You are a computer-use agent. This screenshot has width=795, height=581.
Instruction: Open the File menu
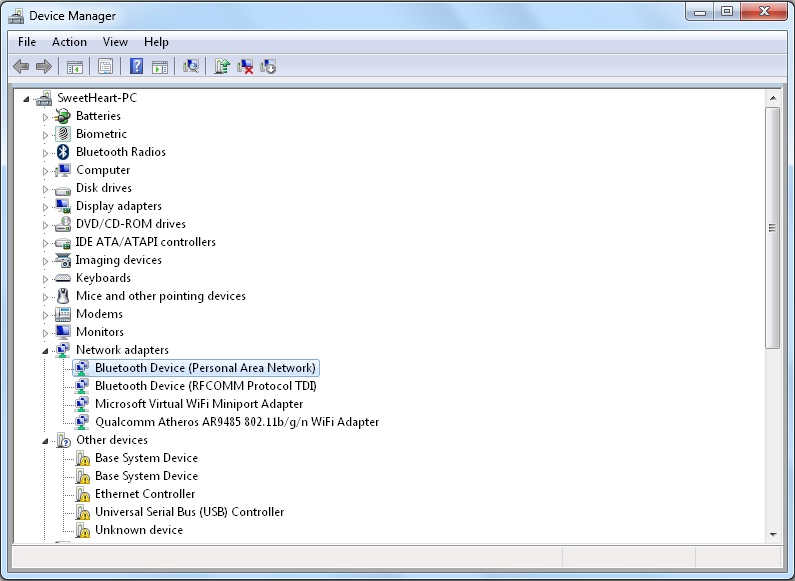(x=27, y=42)
